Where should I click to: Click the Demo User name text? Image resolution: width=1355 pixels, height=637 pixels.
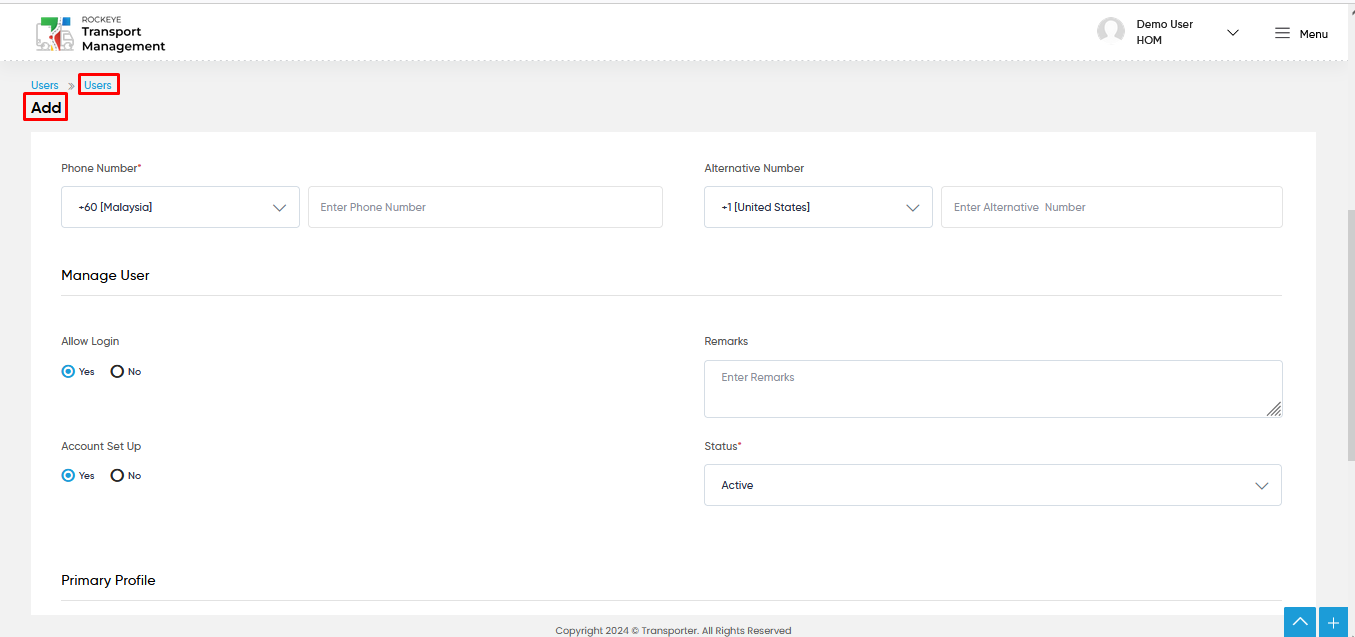point(1165,24)
